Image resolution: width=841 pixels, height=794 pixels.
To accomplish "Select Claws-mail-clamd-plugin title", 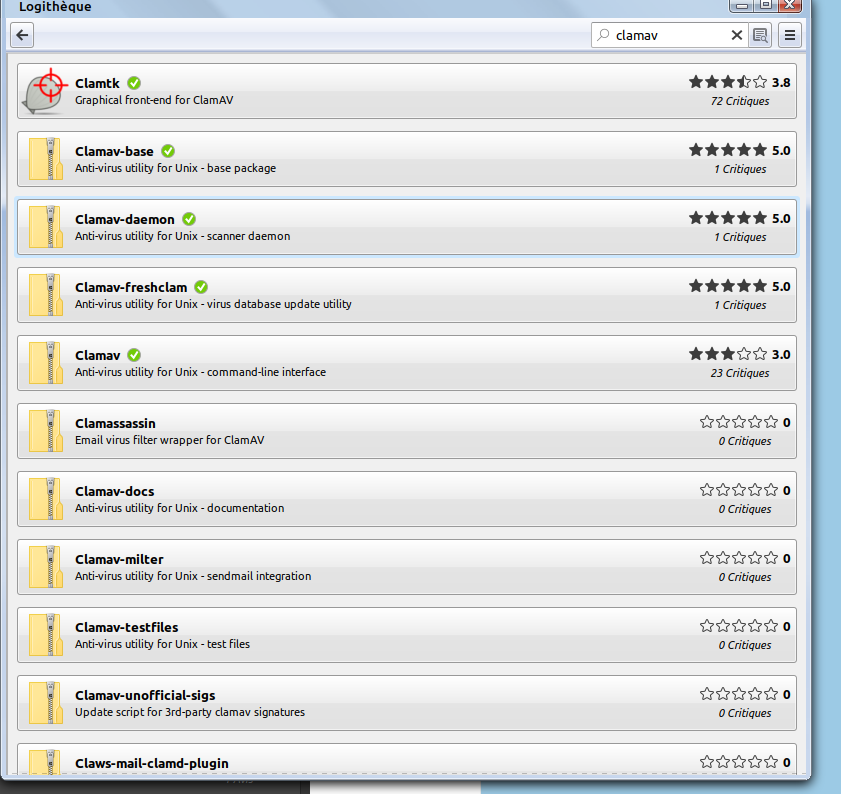I will pyautogui.click(x=152, y=763).
